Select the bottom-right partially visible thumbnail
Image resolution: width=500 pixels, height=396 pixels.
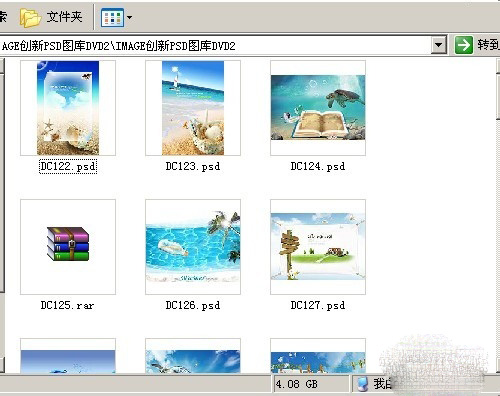tap(318, 356)
